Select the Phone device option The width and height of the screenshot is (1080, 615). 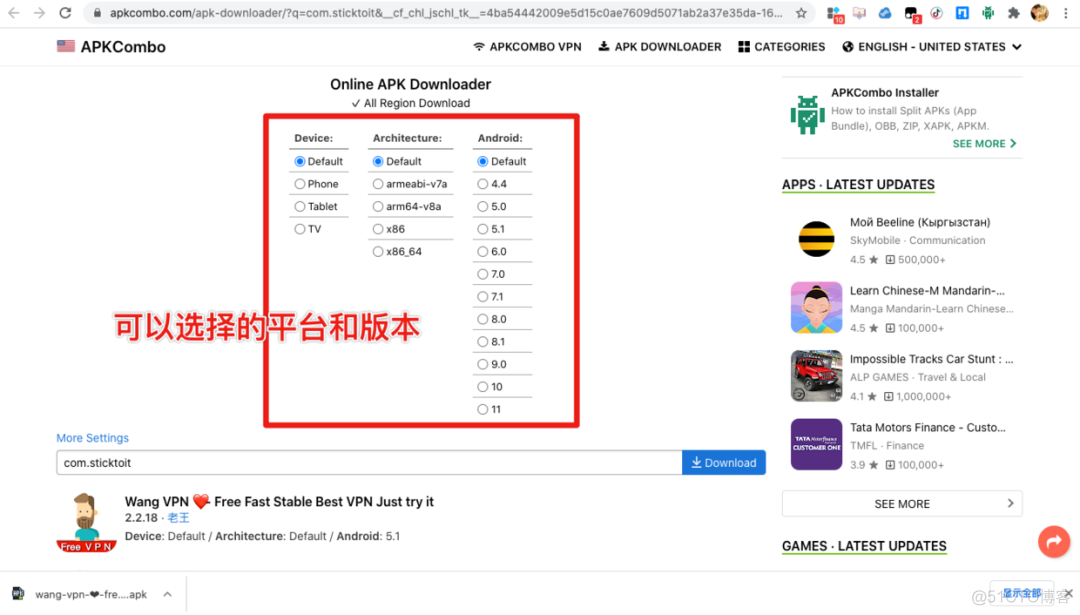pos(300,184)
